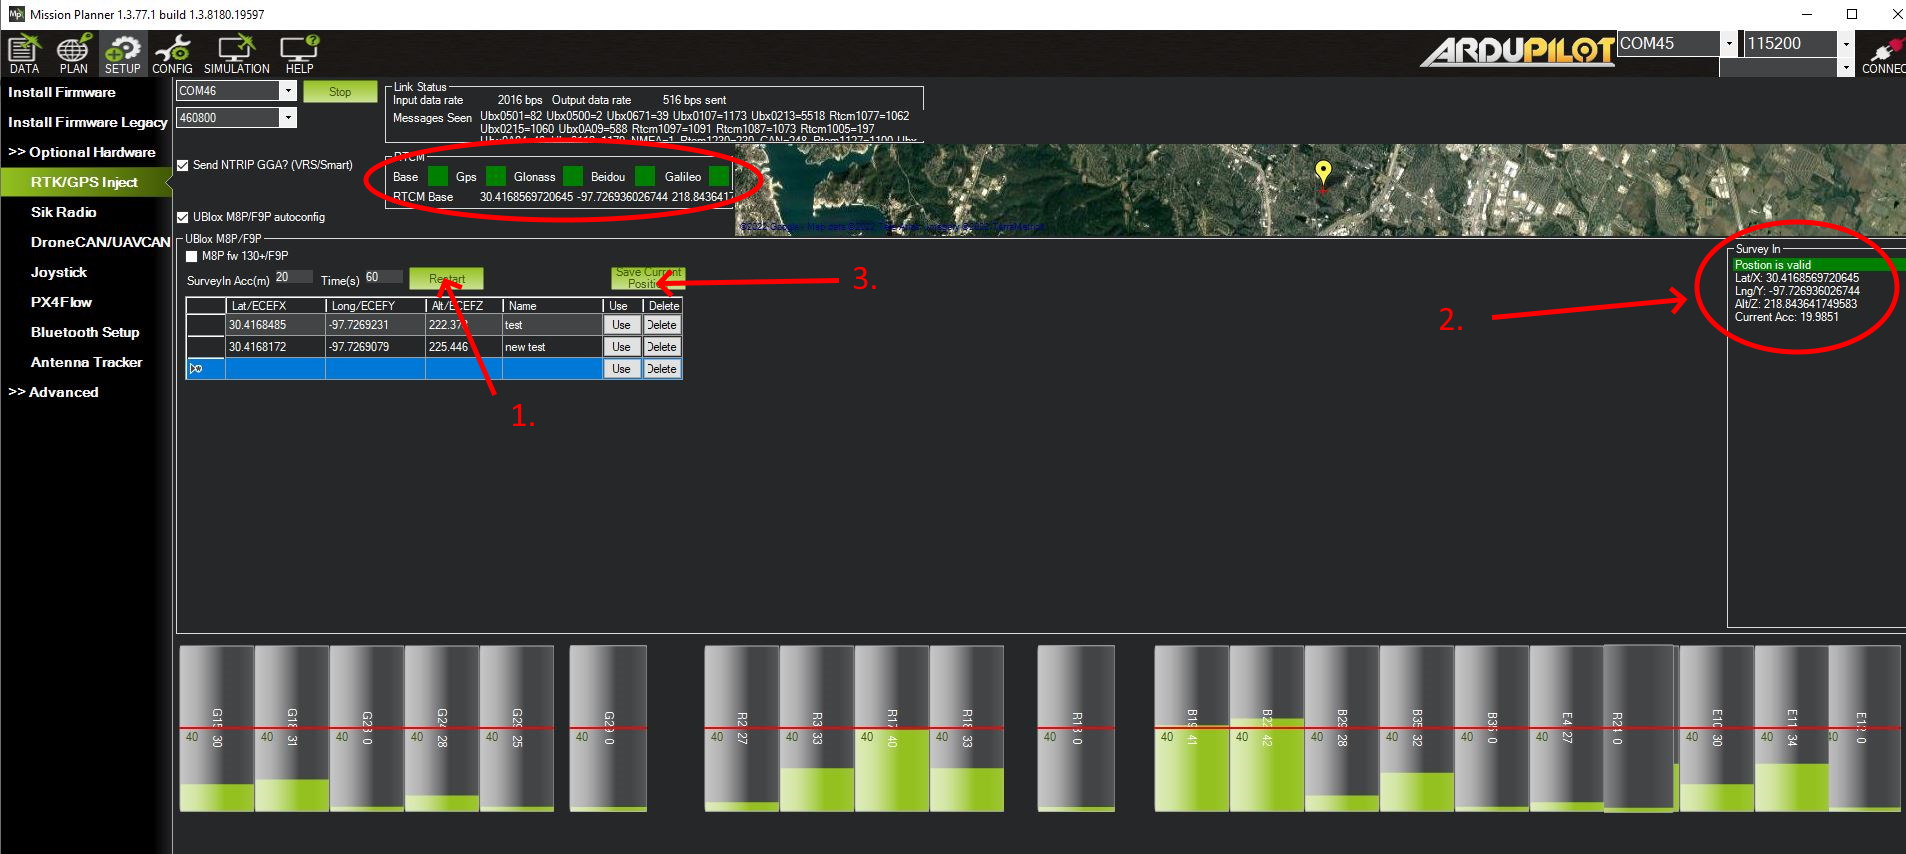Click the green Stop button
Viewport: 1906px width, 854px height.
(340, 92)
